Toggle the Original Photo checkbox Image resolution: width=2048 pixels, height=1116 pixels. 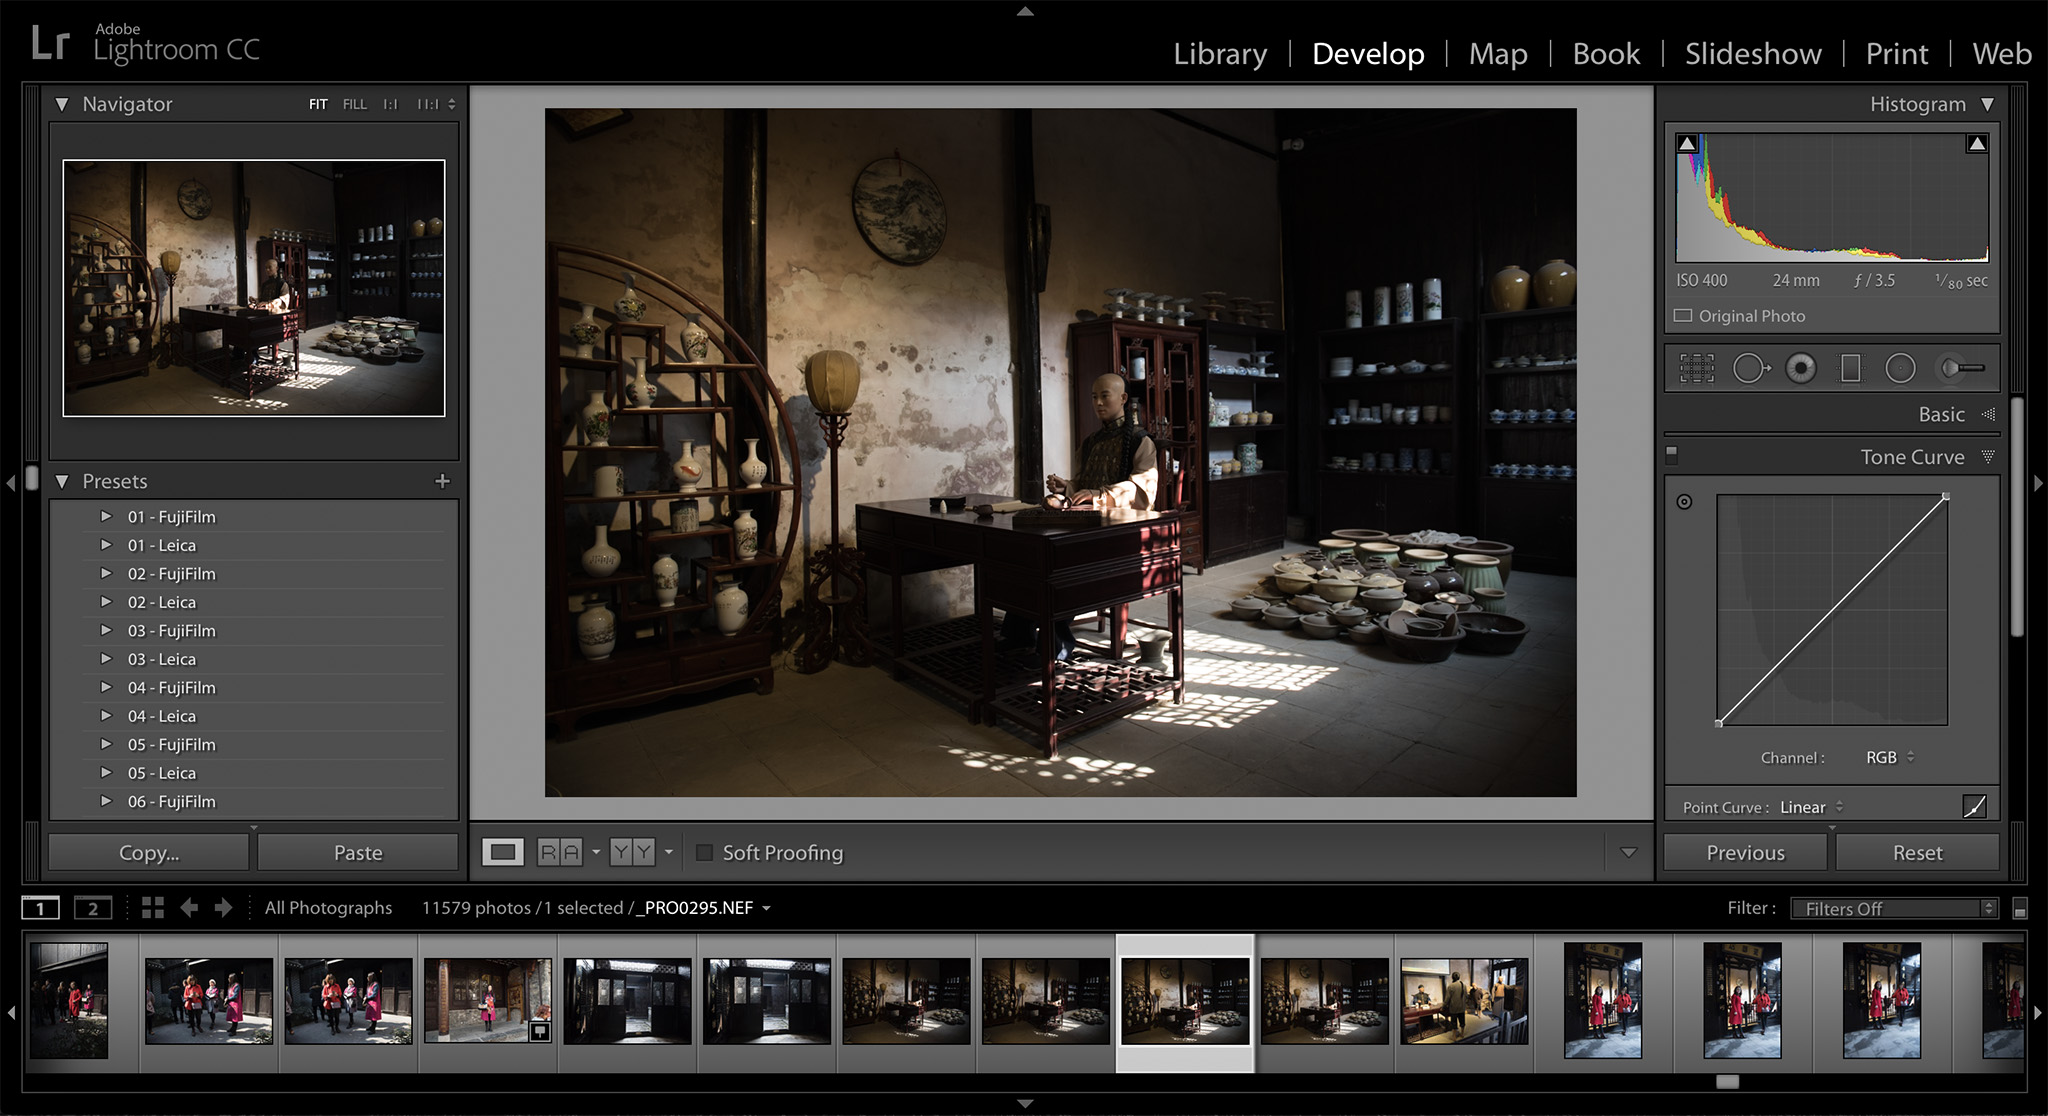[1682, 316]
